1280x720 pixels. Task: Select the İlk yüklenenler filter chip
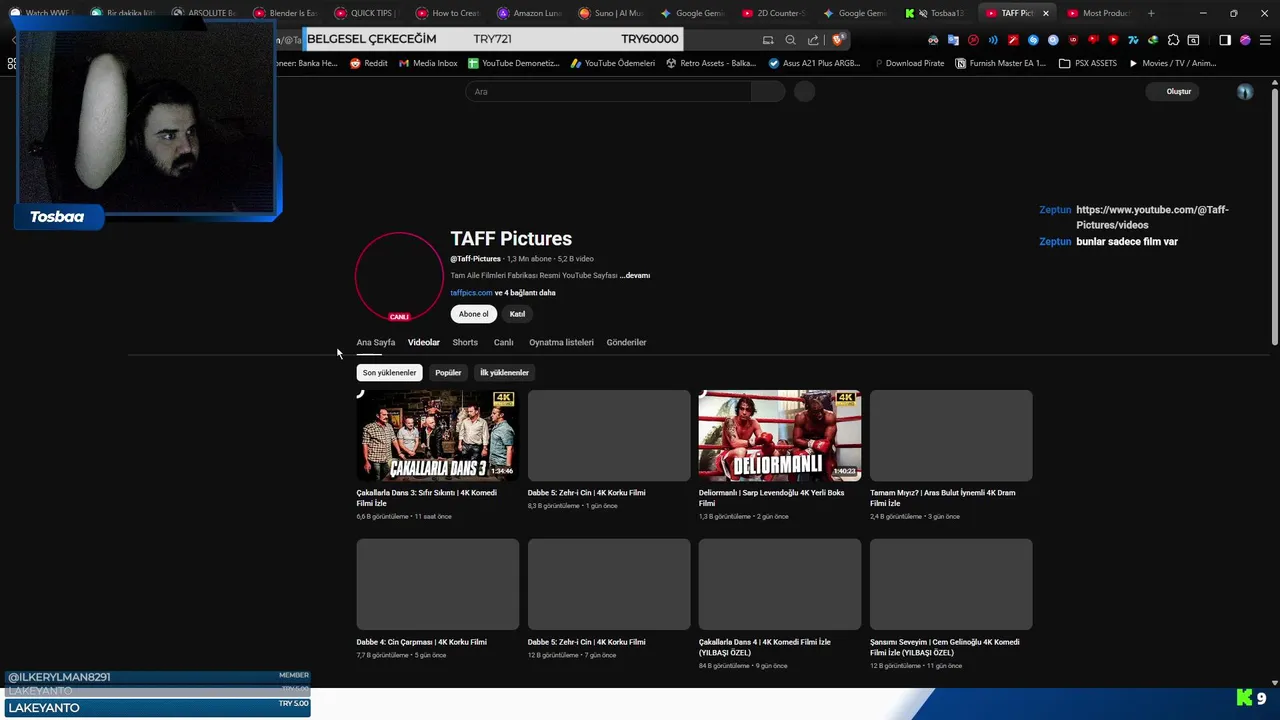[504, 372]
